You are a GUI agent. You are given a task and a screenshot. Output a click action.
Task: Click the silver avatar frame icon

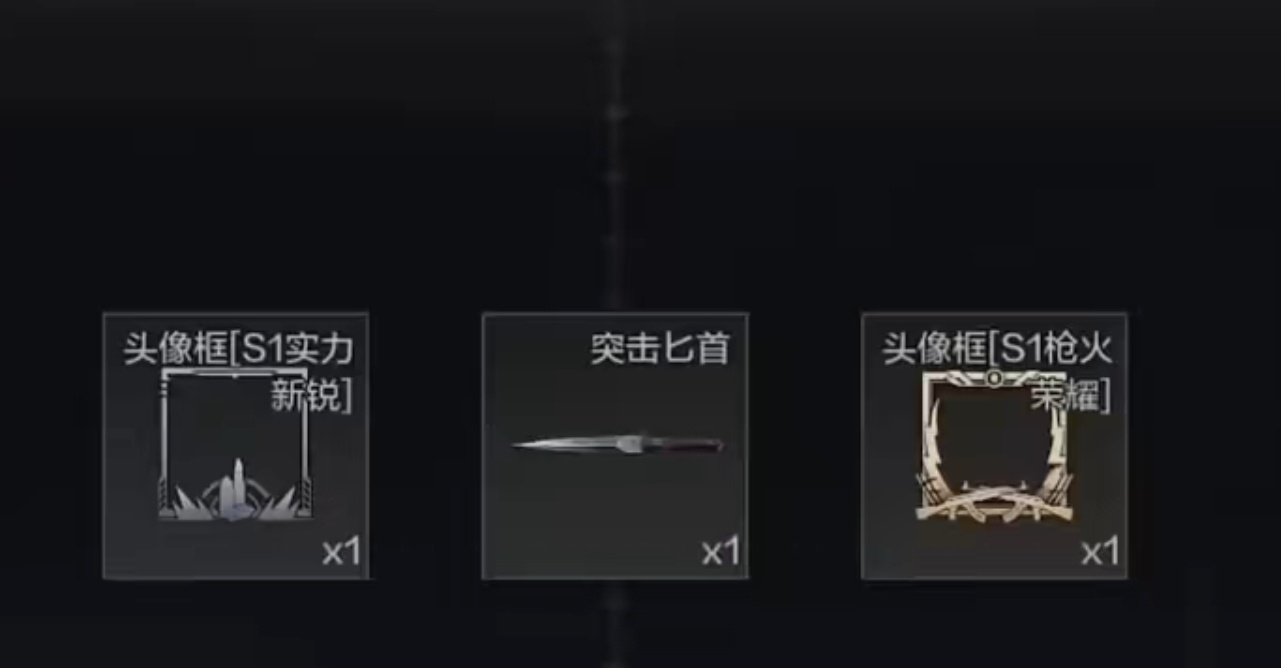(235, 444)
